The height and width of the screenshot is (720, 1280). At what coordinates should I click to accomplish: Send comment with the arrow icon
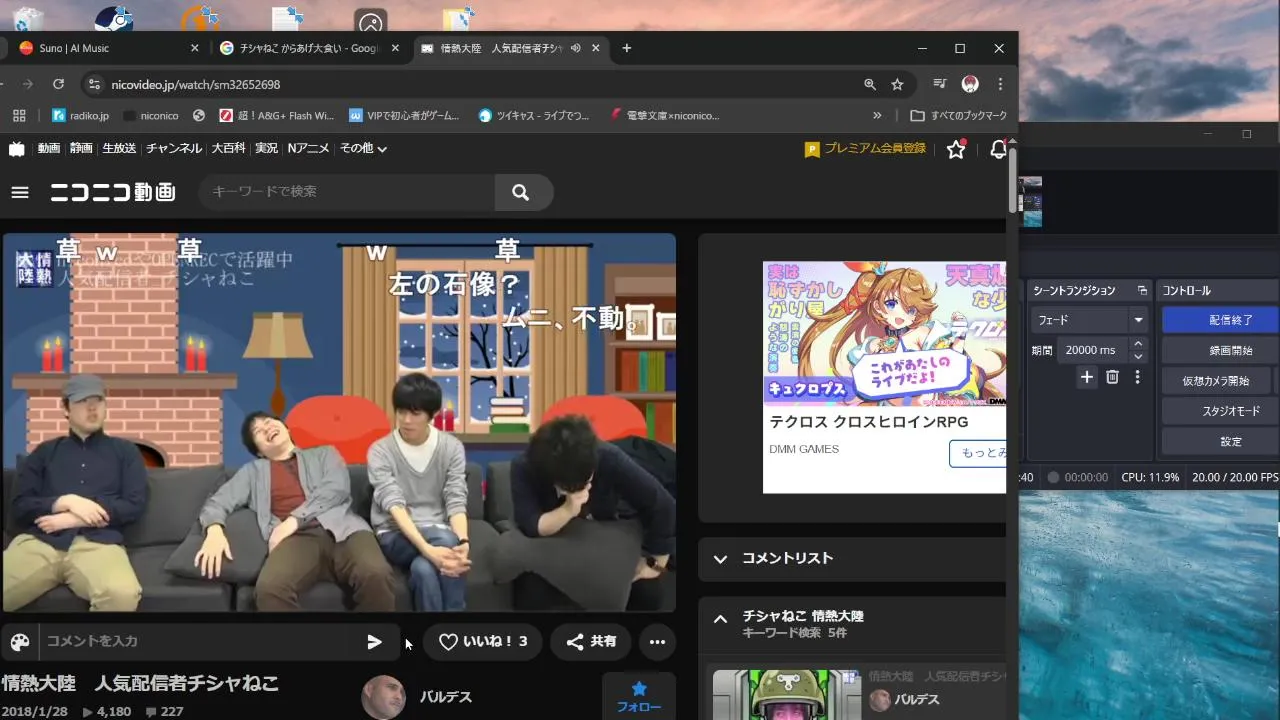tap(374, 642)
